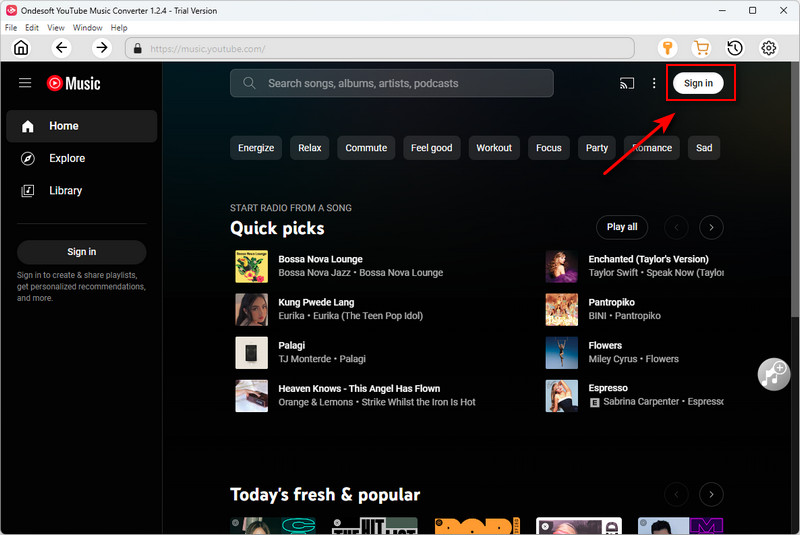Image resolution: width=800 pixels, height=535 pixels.
Task: Click the Eurika artist link
Action: coord(291,316)
